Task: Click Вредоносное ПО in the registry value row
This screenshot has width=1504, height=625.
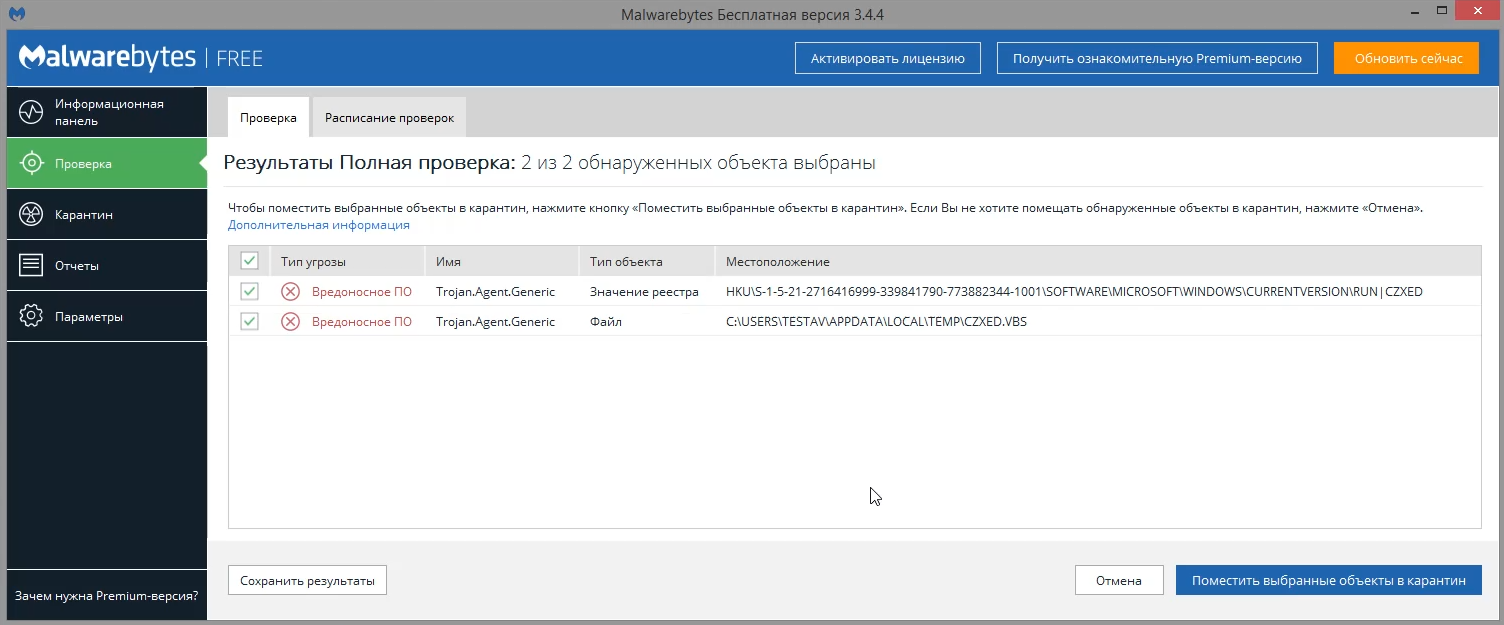Action: pos(362,292)
